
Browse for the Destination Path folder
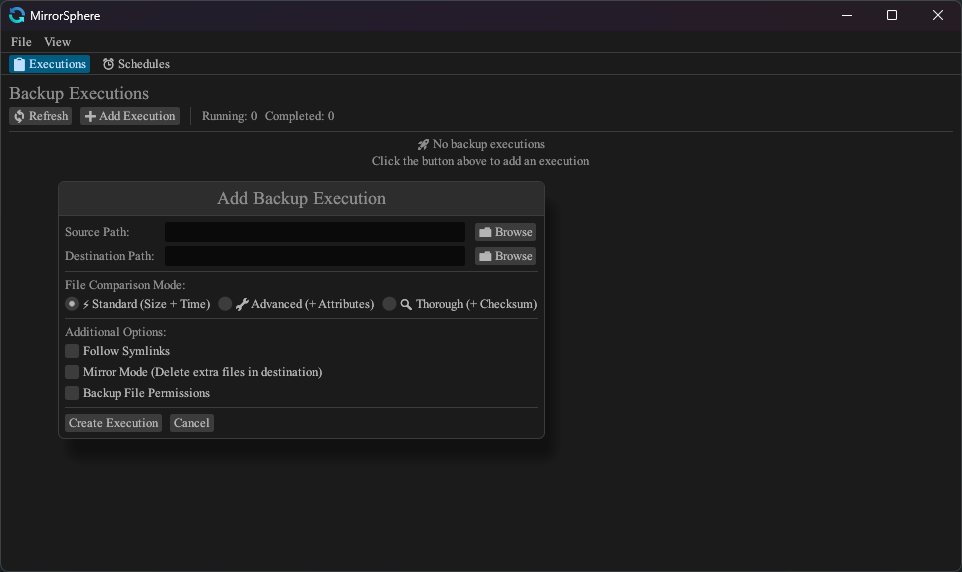pyautogui.click(x=506, y=256)
